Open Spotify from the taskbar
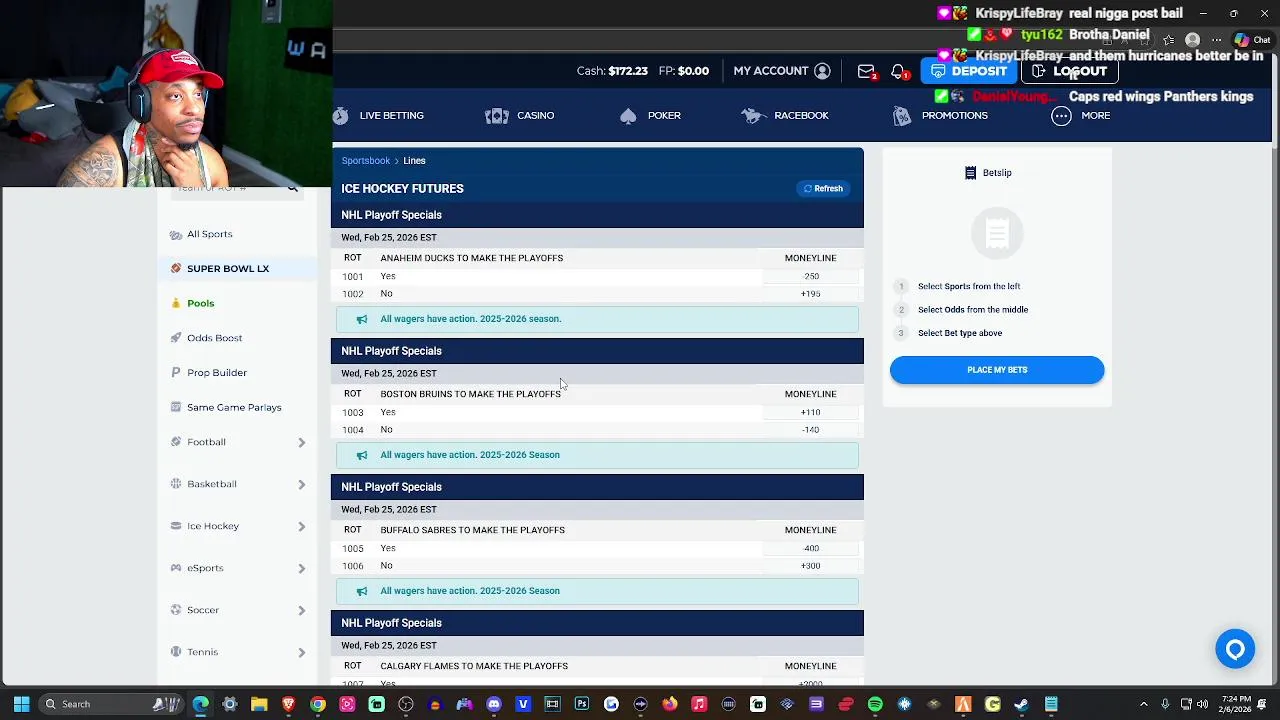 point(875,704)
